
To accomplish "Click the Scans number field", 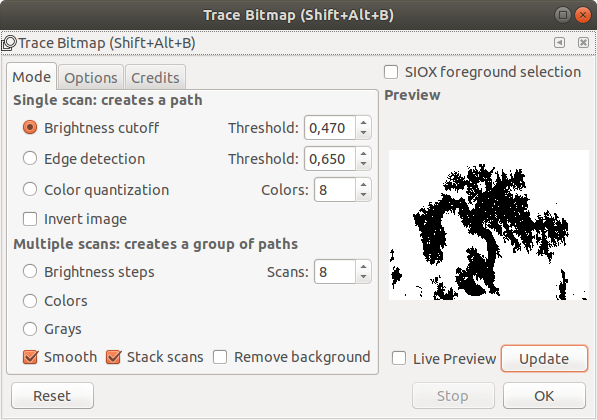I will tap(335, 271).
